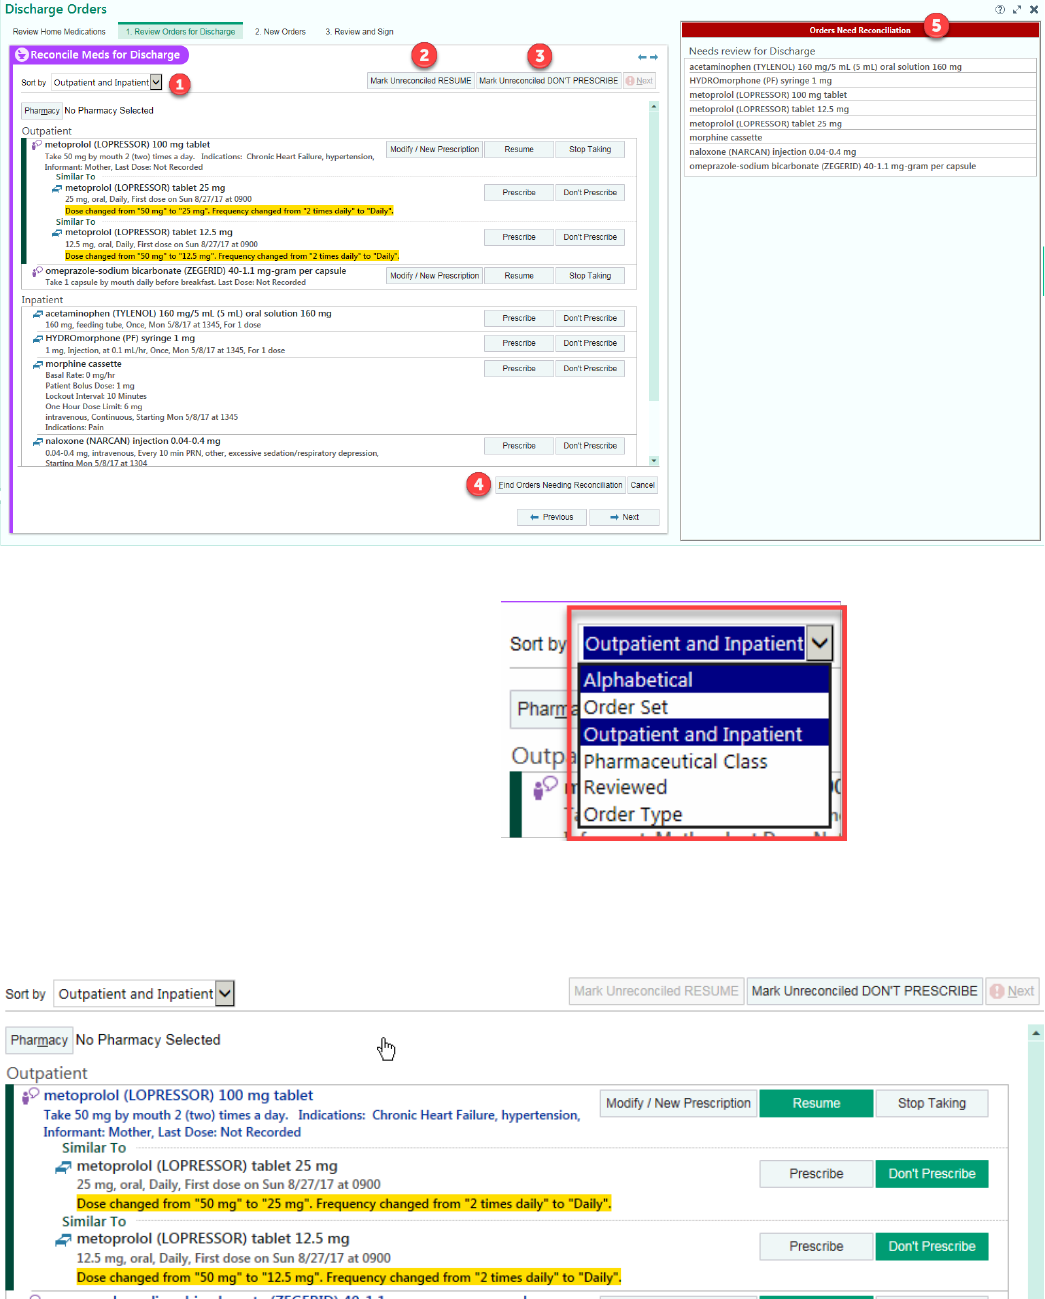1045x1299 pixels.
Task: Choose Alphabetical from the Sort by list
Action: [x=704, y=680]
